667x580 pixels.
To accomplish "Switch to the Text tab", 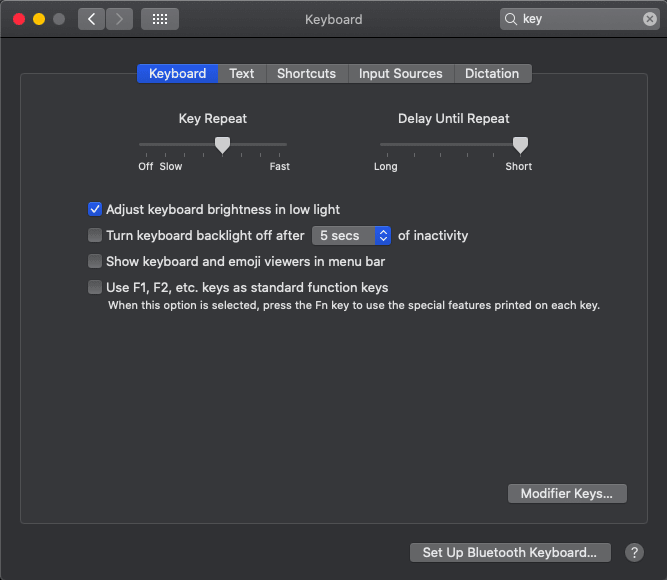I will pyautogui.click(x=242, y=74).
